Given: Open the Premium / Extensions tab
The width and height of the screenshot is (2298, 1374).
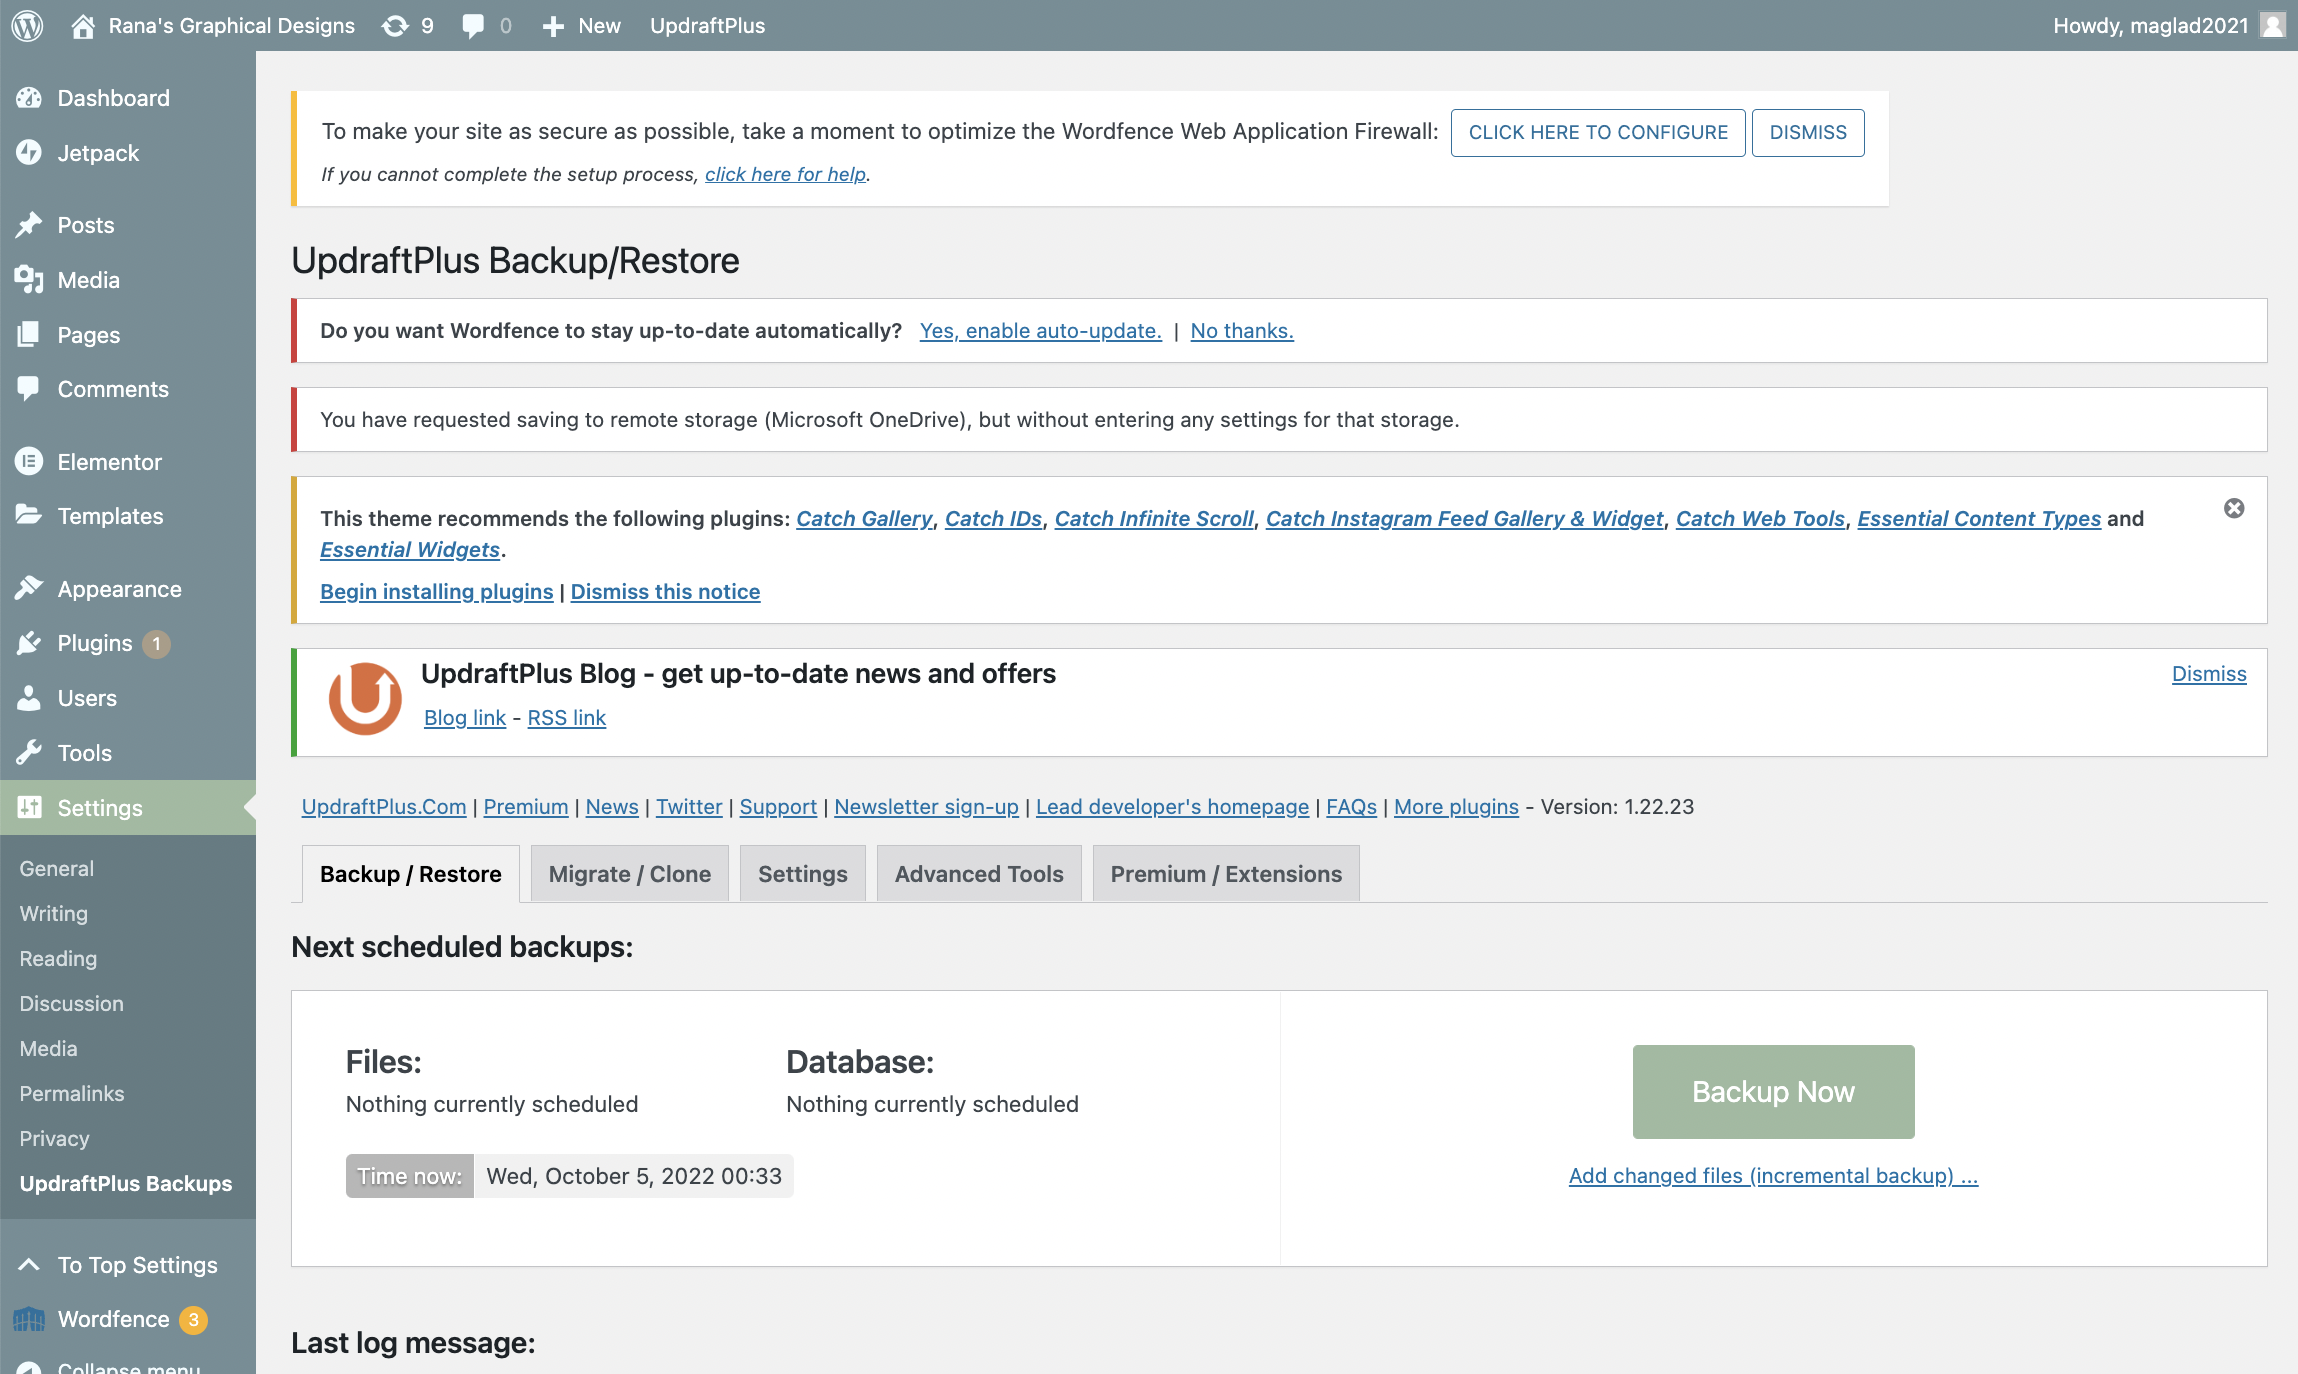Looking at the screenshot, I should coord(1226,874).
